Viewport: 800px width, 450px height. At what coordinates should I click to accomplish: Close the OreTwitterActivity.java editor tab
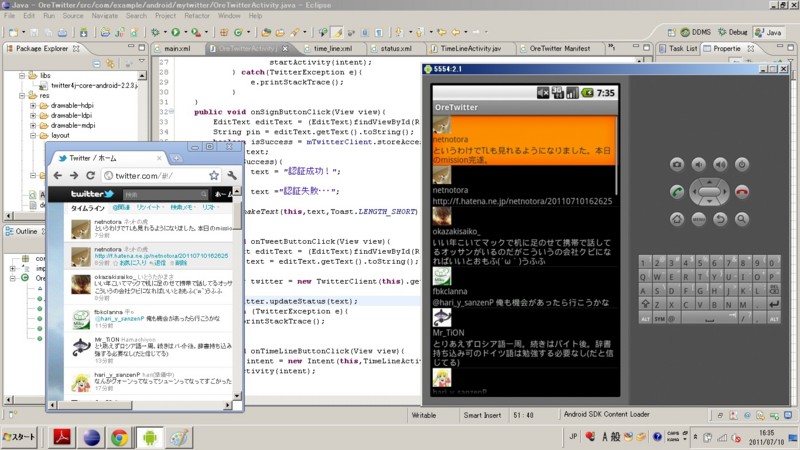click(x=285, y=48)
